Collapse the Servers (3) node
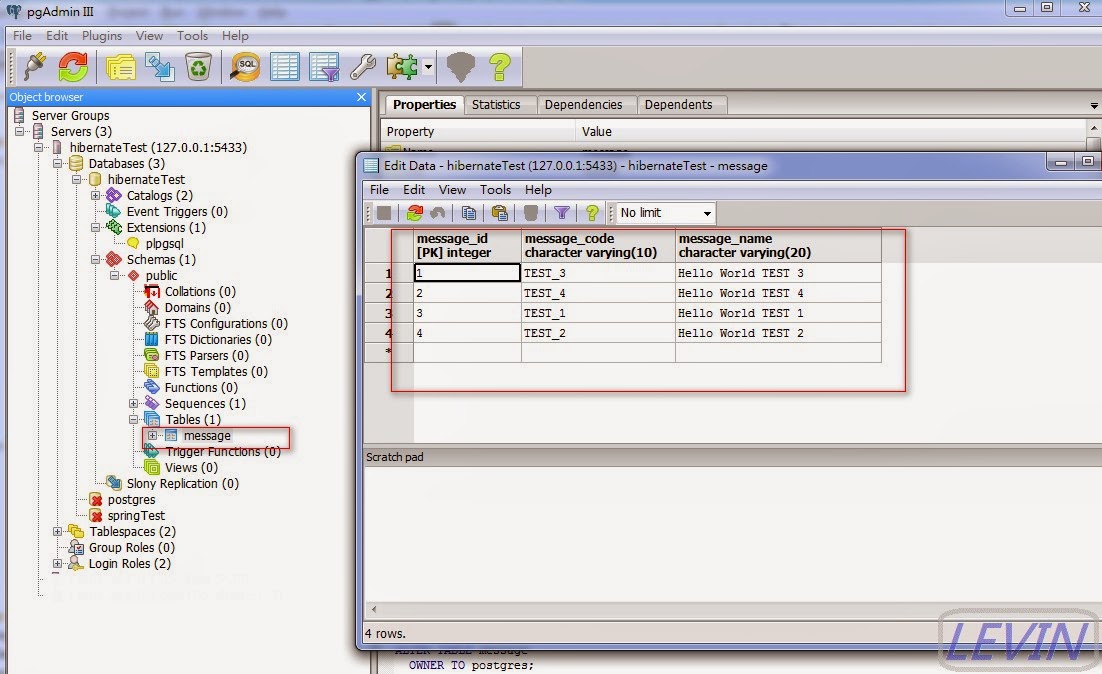 (20, 131)
